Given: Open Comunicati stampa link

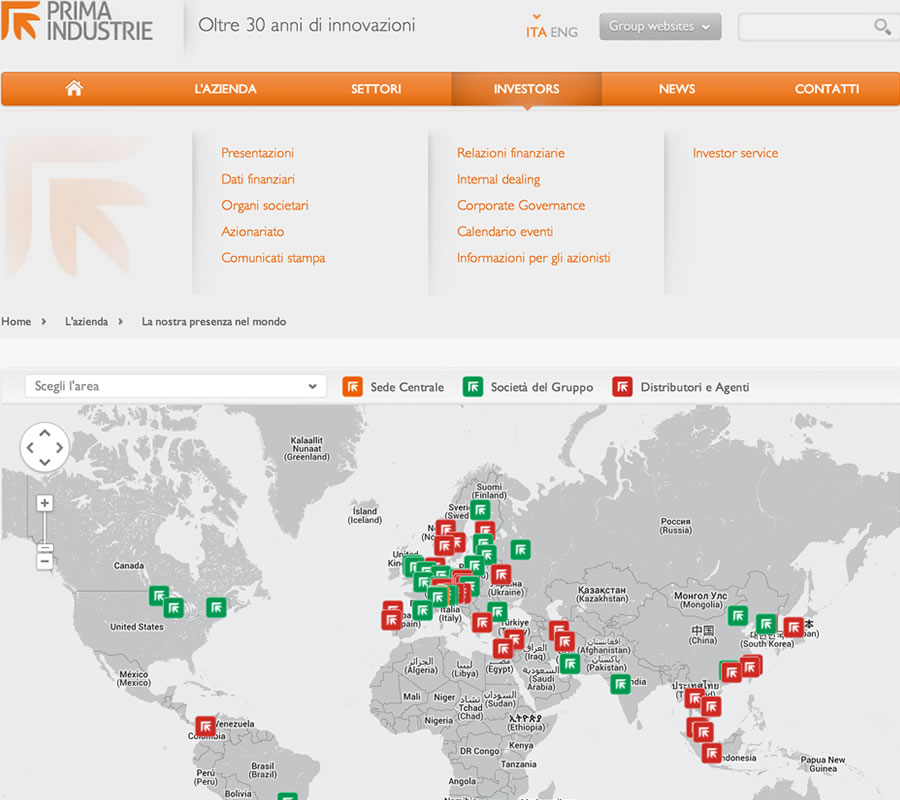Looking at the screenshot, I should point(273,258).
